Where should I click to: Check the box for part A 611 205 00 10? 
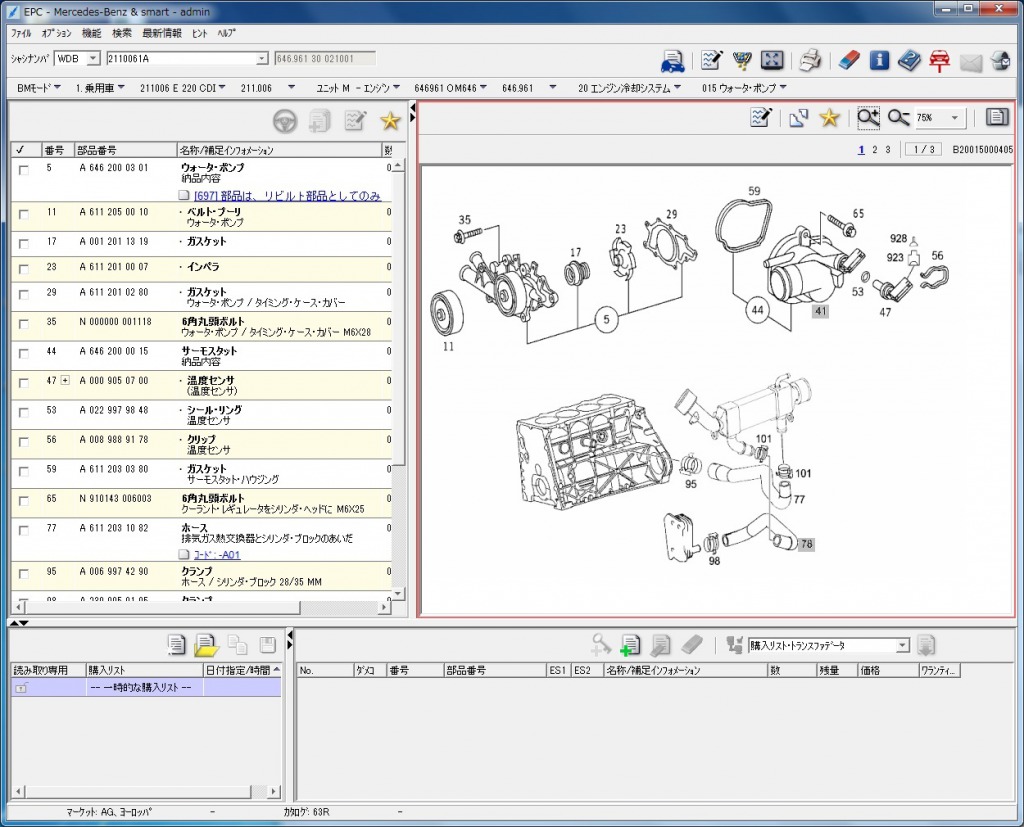click(x=24, y=214)
